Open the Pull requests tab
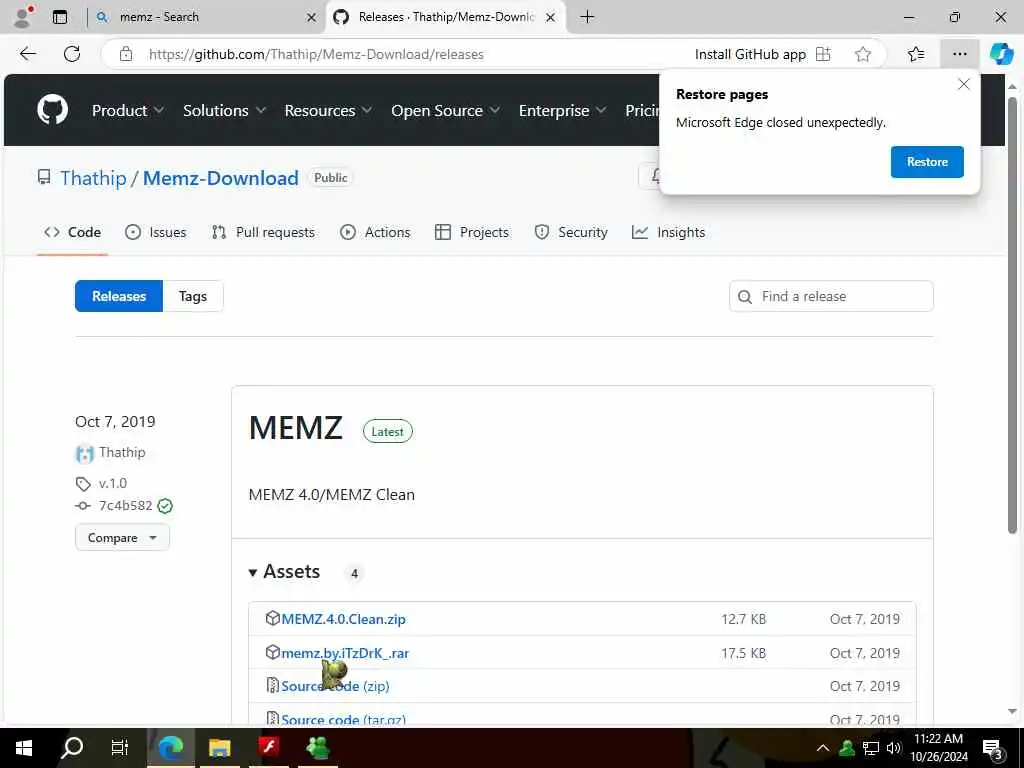 pos(263,232)
